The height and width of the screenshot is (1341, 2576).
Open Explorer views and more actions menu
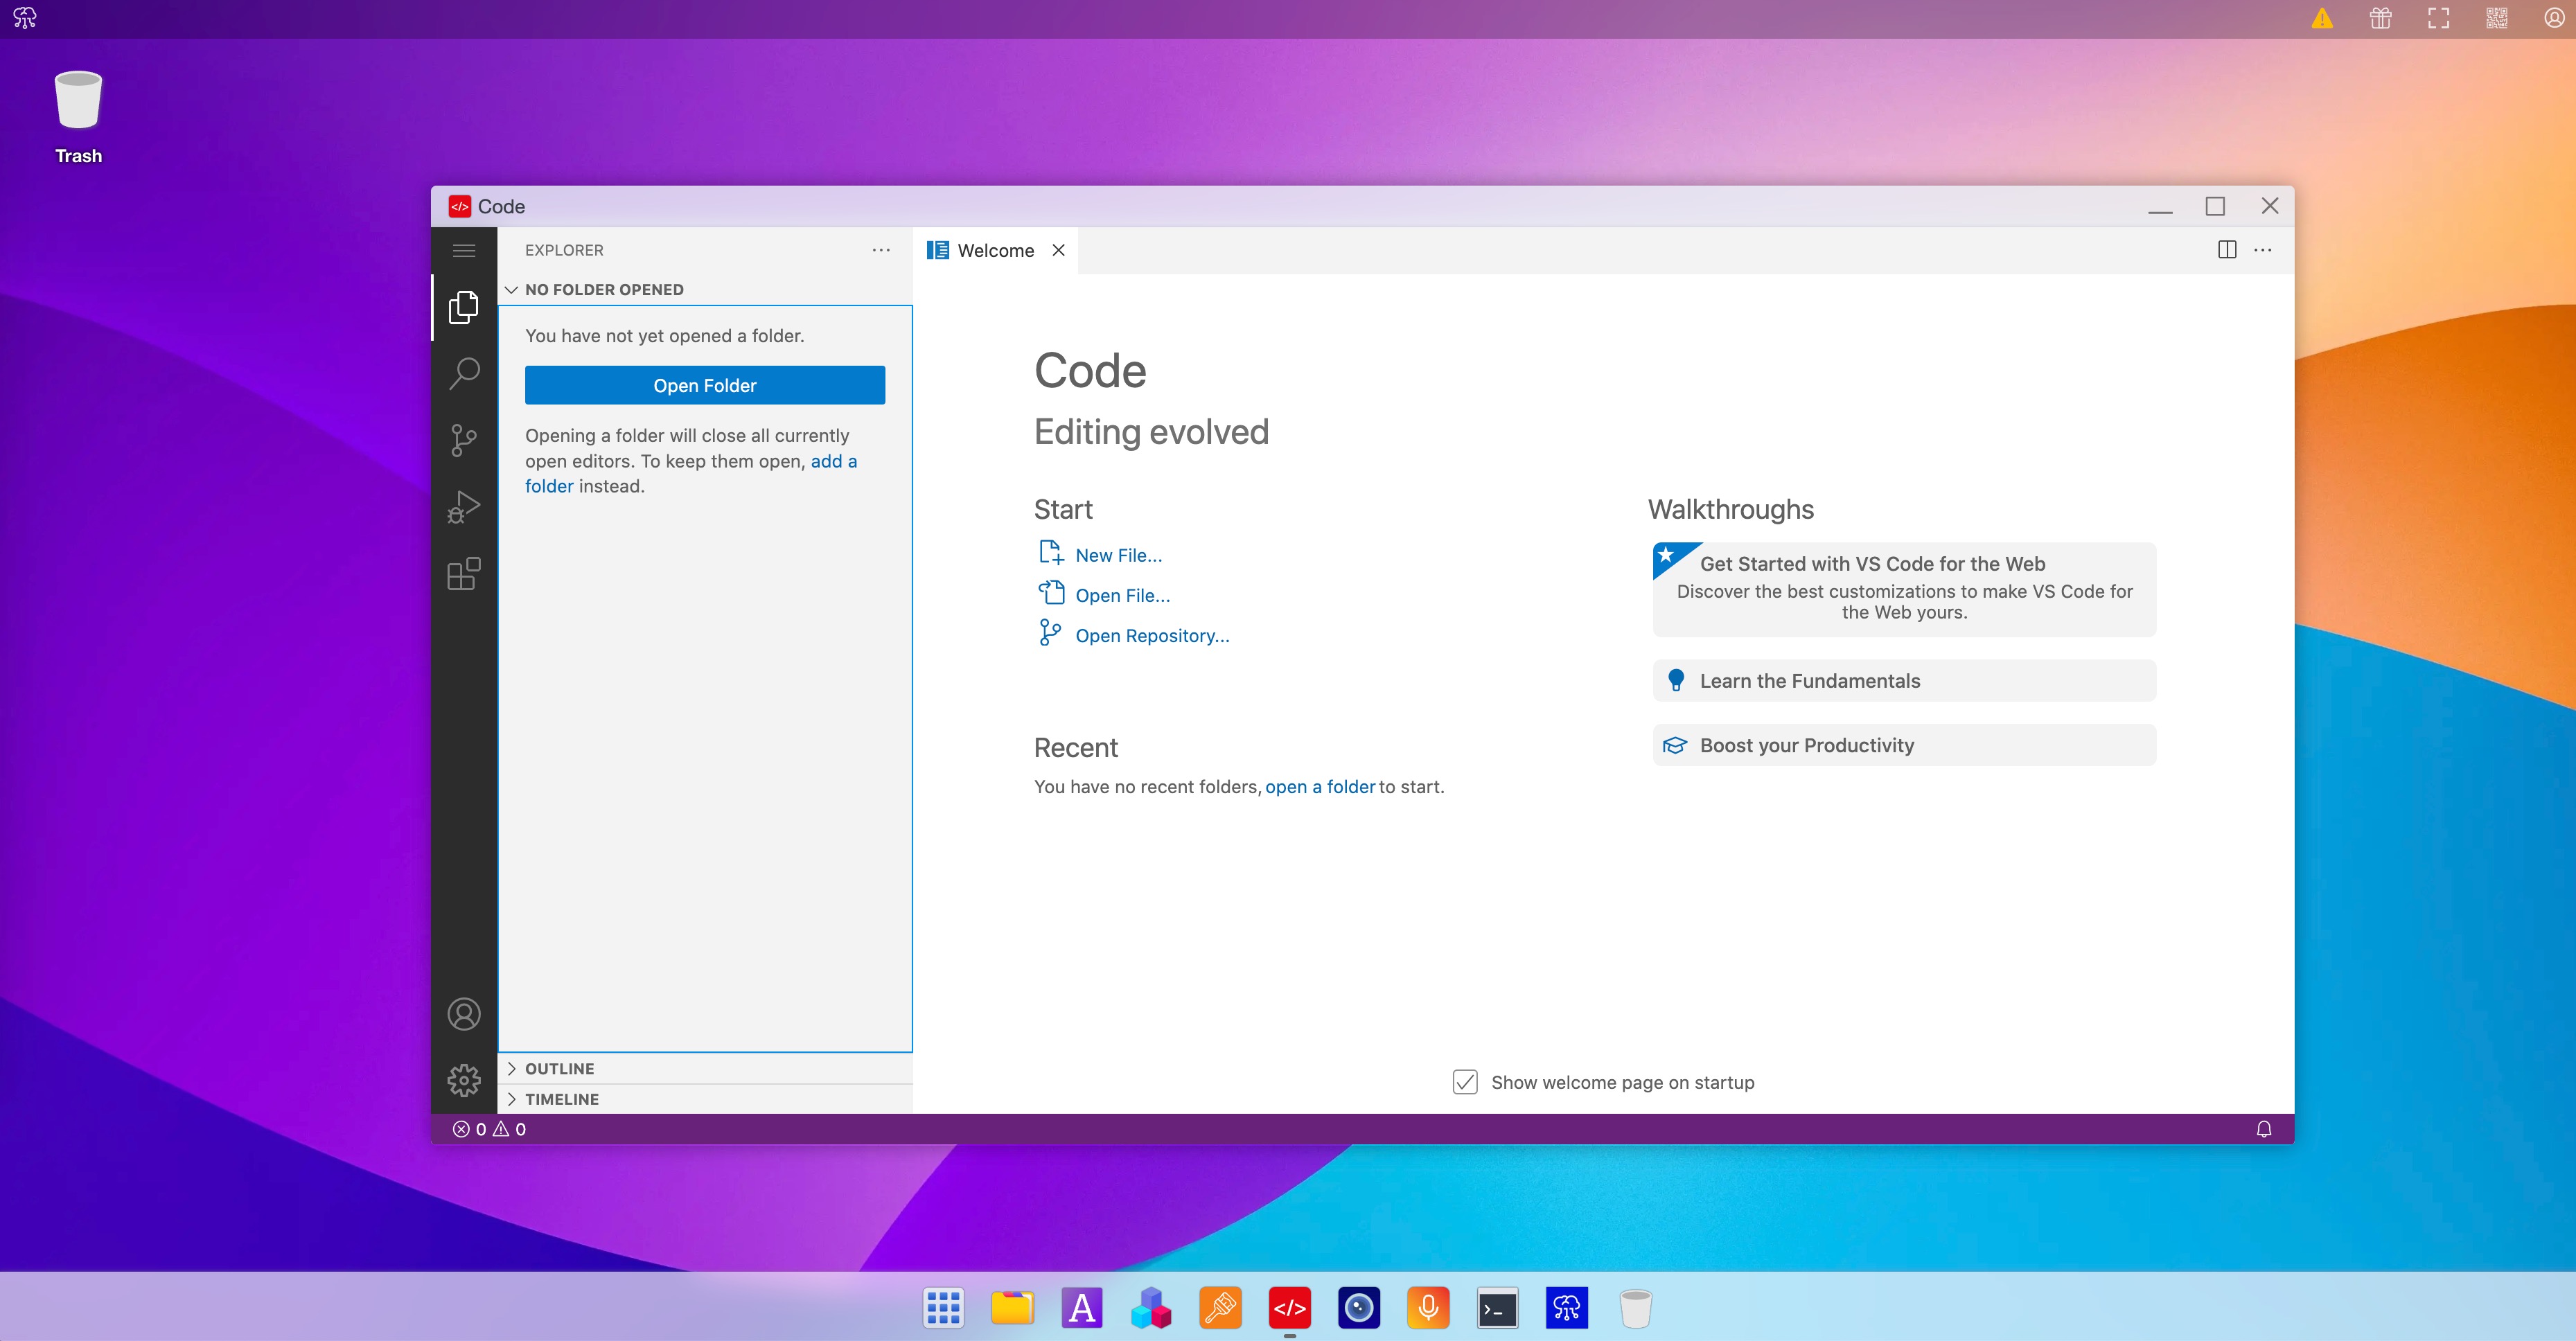click(x=880, y=250)
